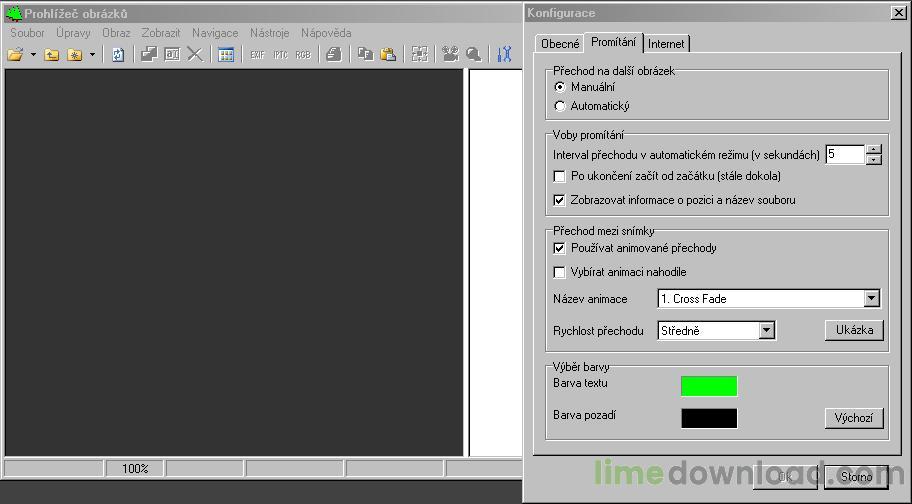Click the paste clipboard icon

(x=388, y=54)
